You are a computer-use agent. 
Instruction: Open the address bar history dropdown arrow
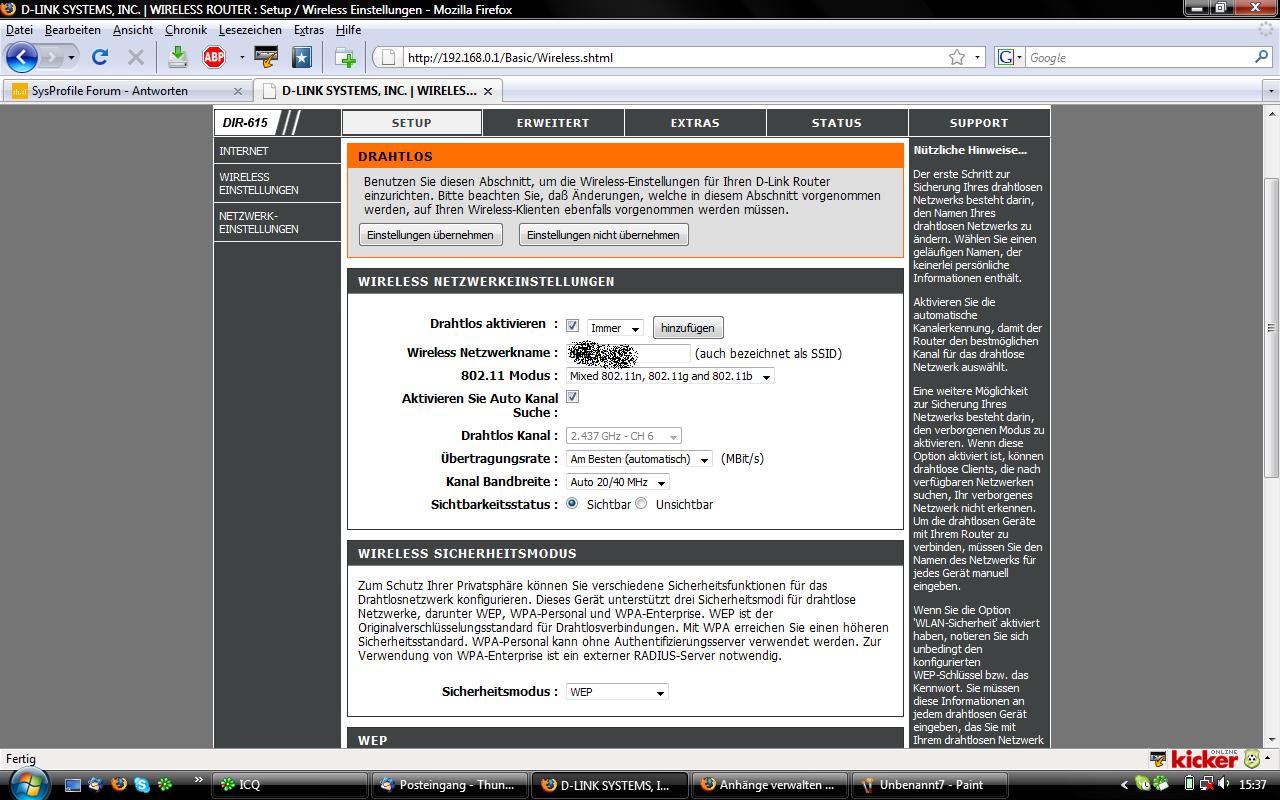(x=978, y=58)
